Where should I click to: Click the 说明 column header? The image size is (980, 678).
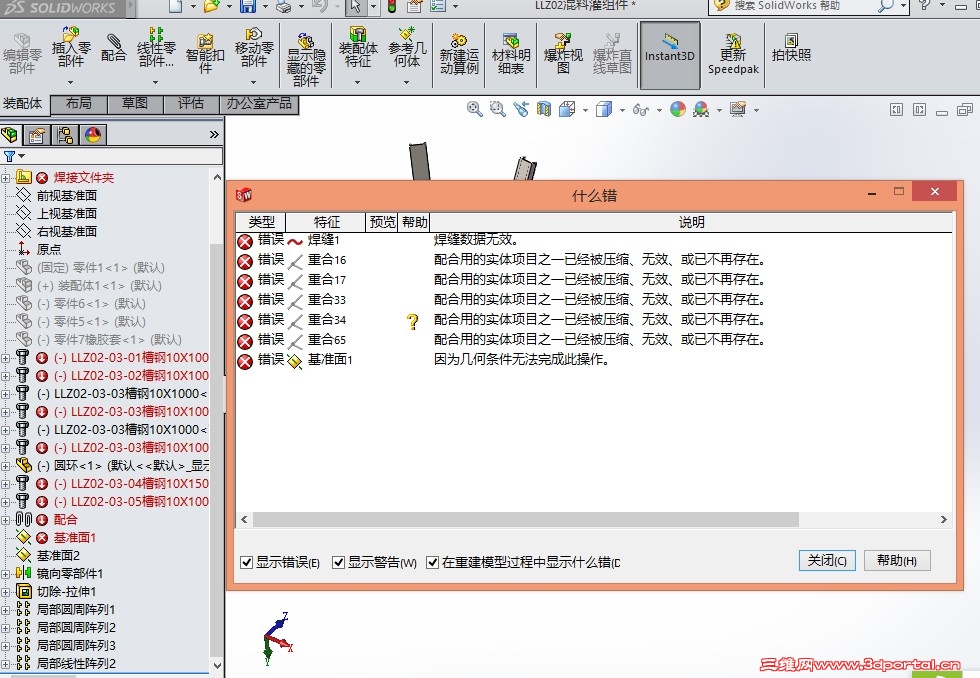tap(691, 222)
